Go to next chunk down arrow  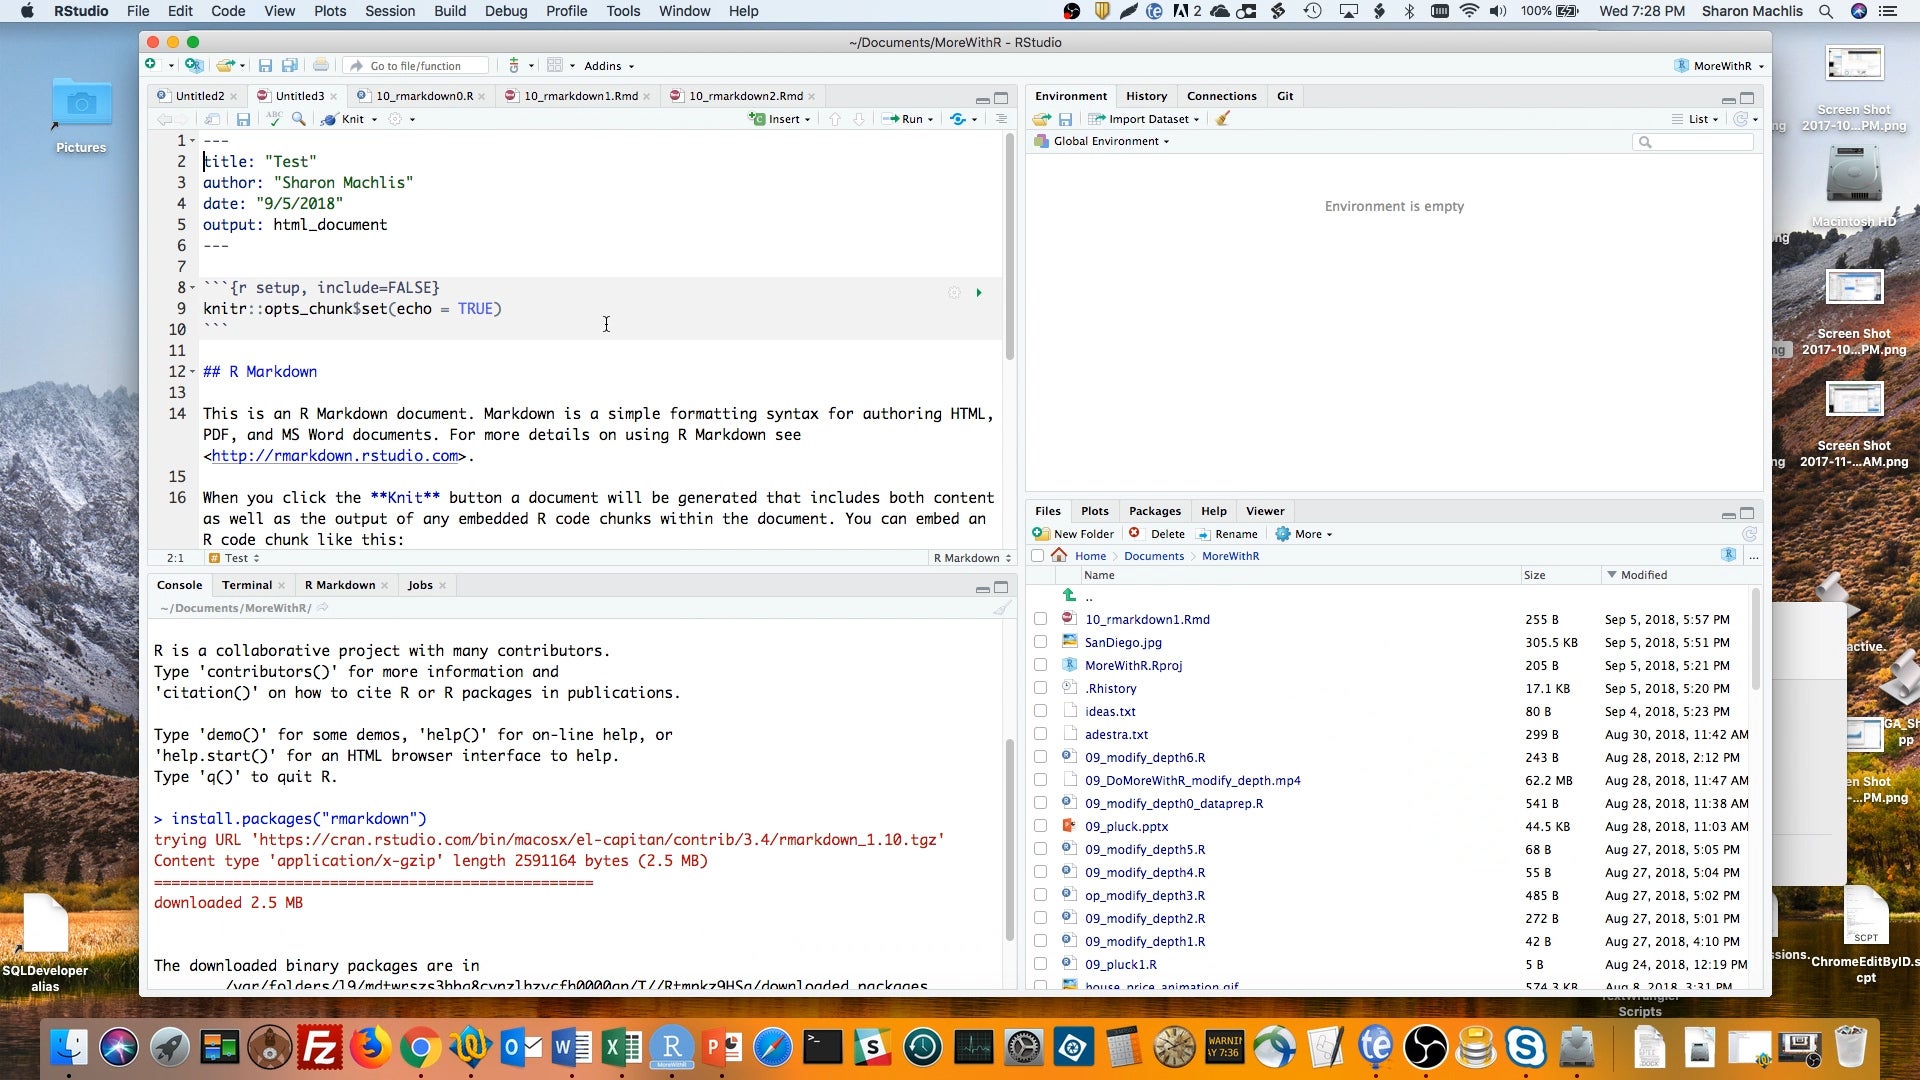click(858, 119)
